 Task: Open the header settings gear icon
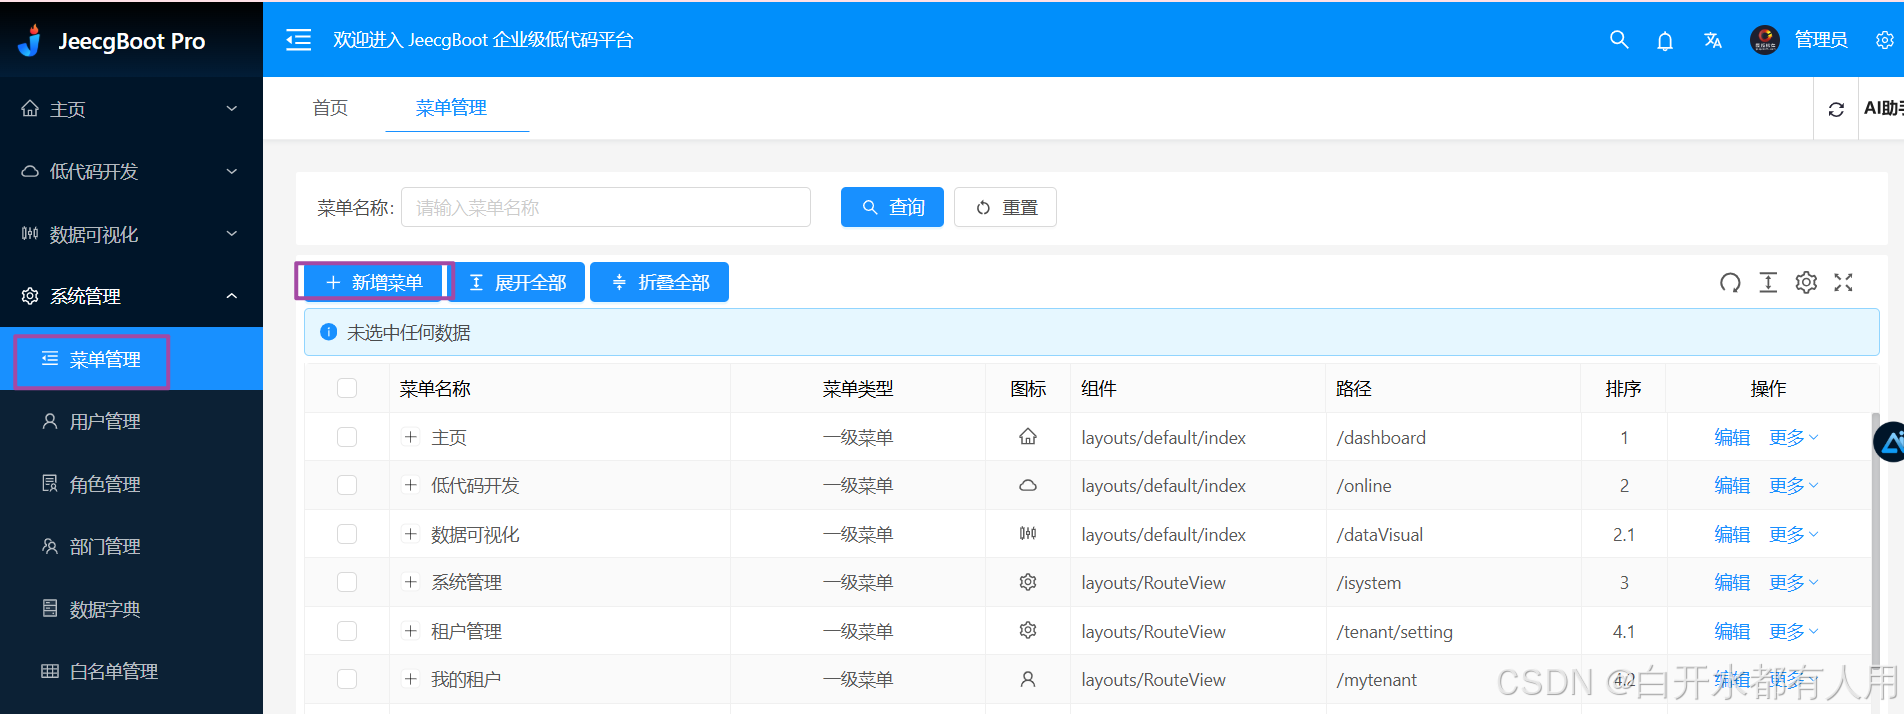click(1885, 40)
